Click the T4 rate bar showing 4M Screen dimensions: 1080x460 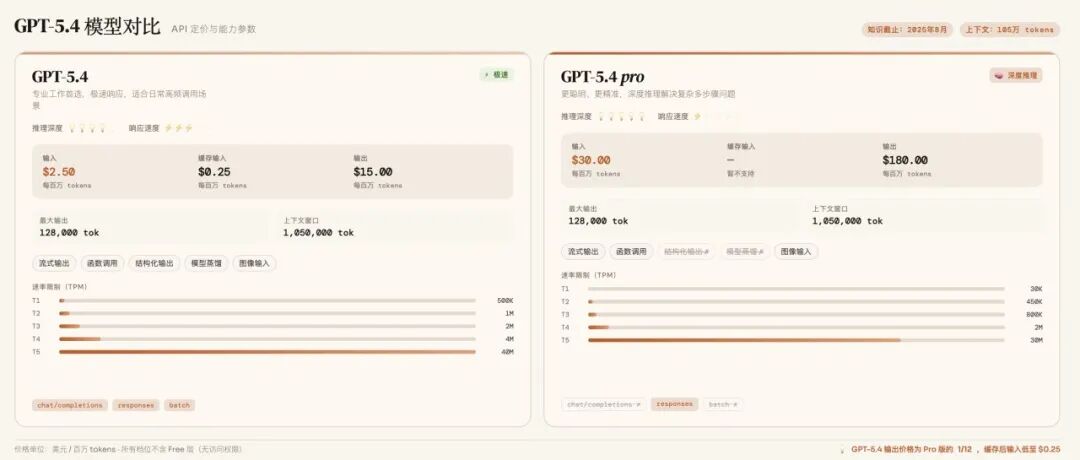coord(267,339)
